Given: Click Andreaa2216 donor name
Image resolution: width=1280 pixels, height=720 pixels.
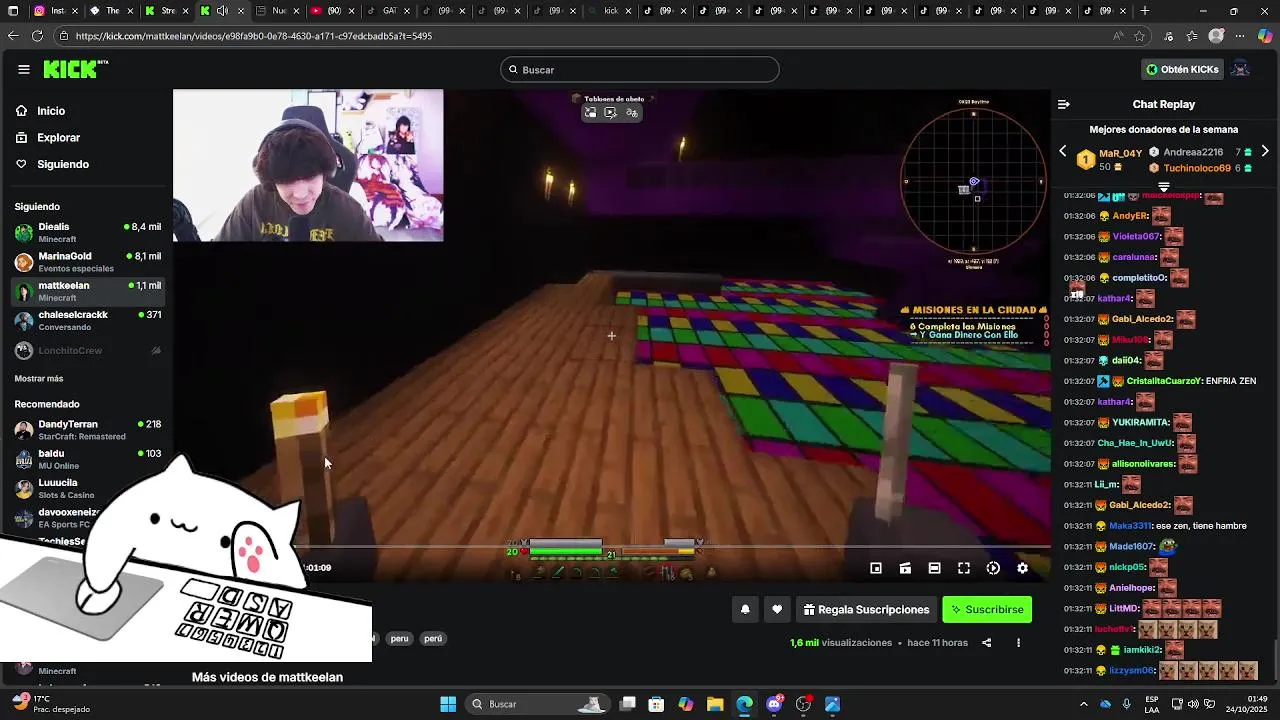Looking at the screenshot, I should (1194, 152).
